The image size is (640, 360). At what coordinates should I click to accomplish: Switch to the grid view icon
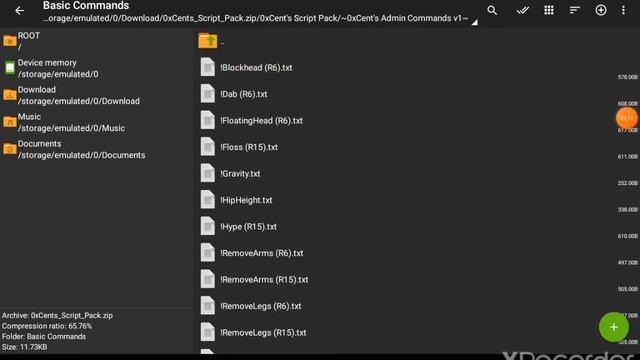[x=549, y=10]
